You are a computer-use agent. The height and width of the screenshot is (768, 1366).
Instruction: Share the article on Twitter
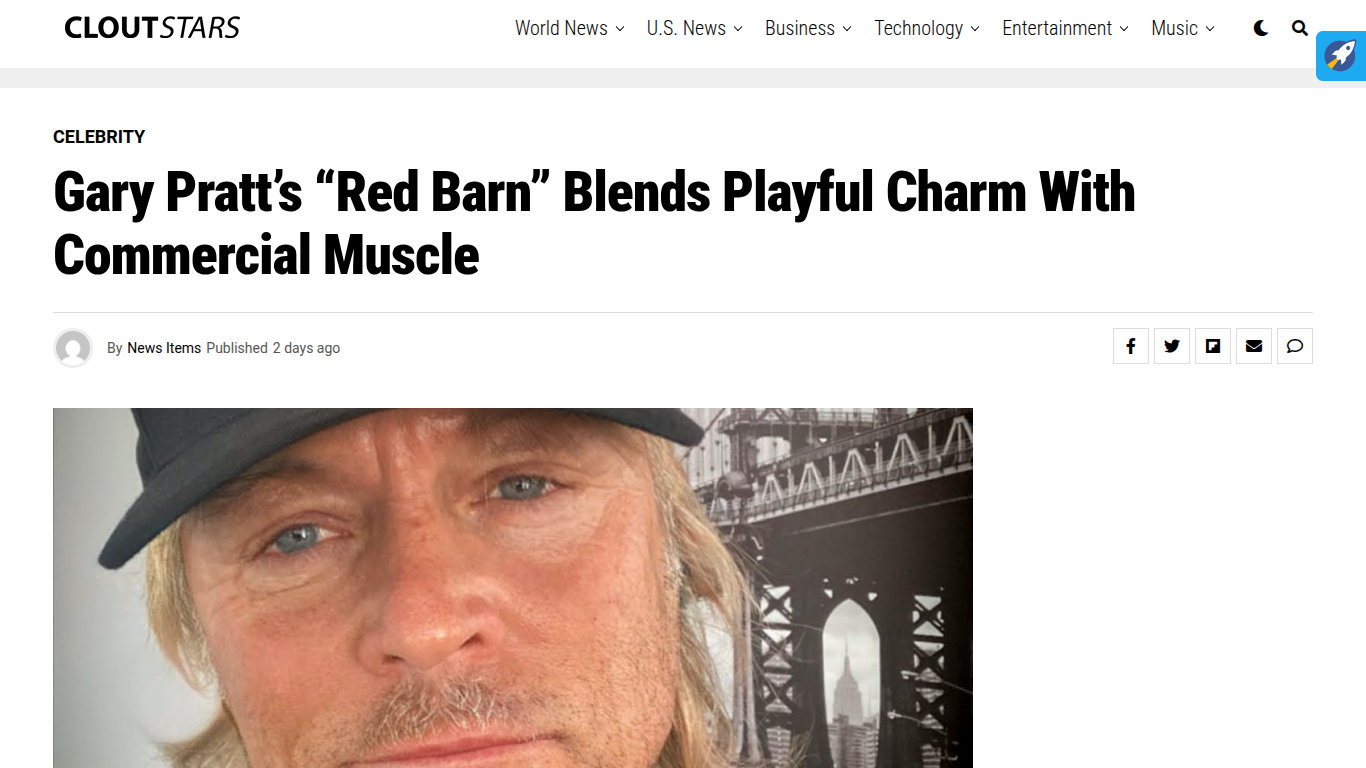(x=1172, y=346)
